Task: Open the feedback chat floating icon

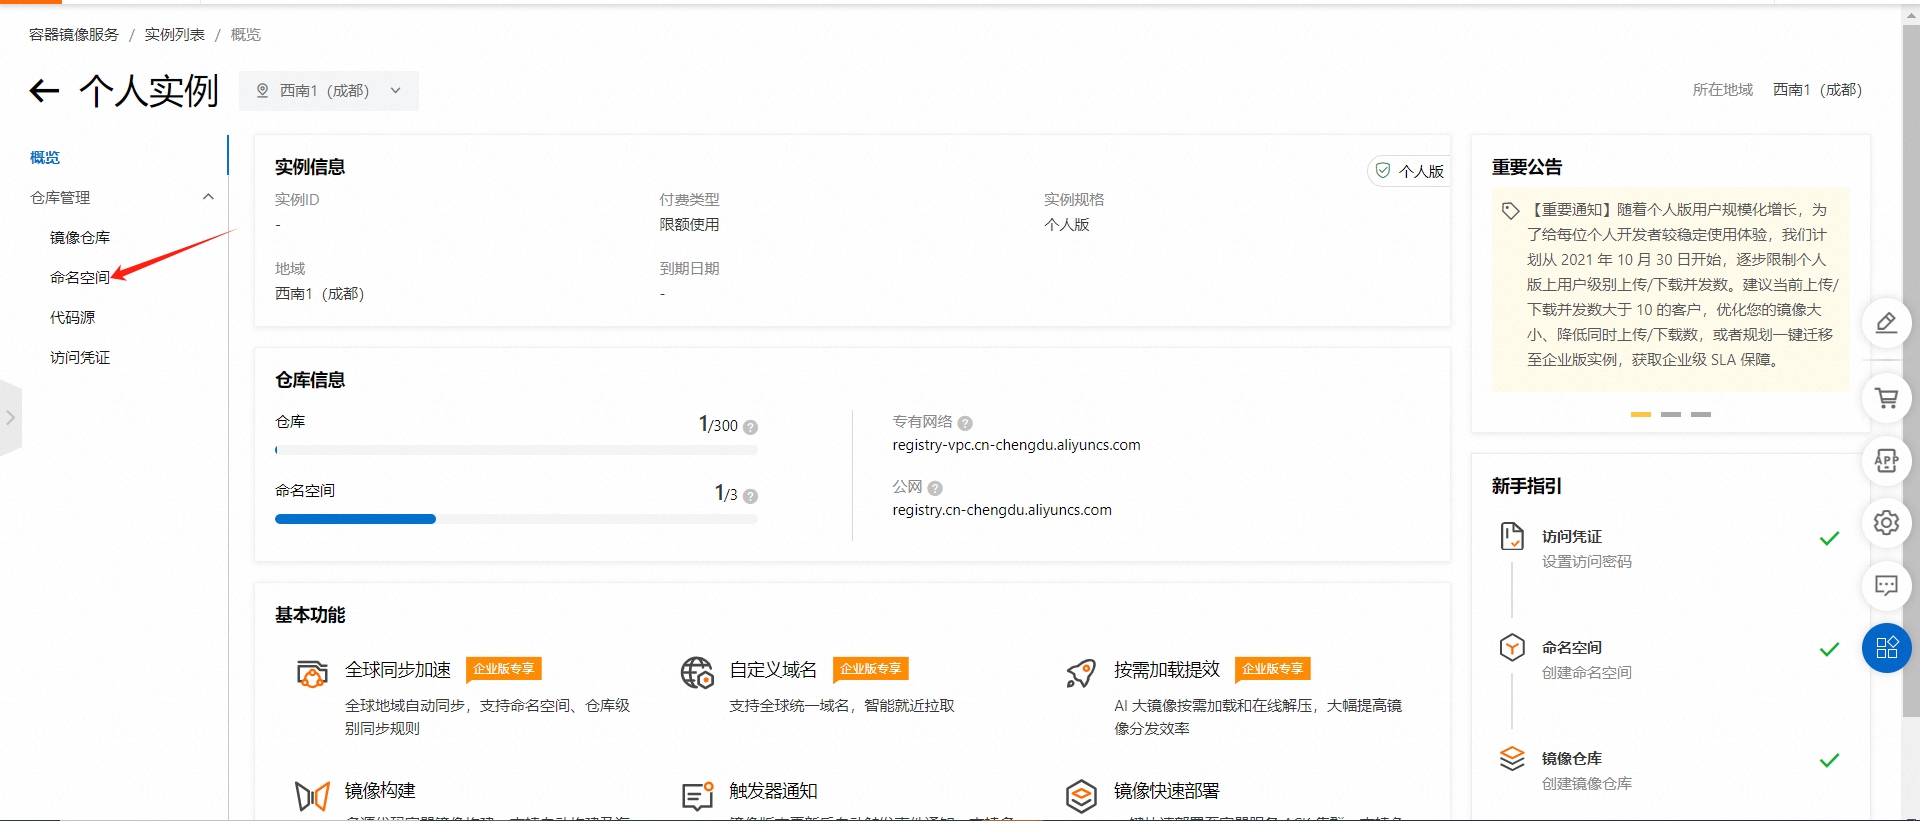Action: point(1886,585)
